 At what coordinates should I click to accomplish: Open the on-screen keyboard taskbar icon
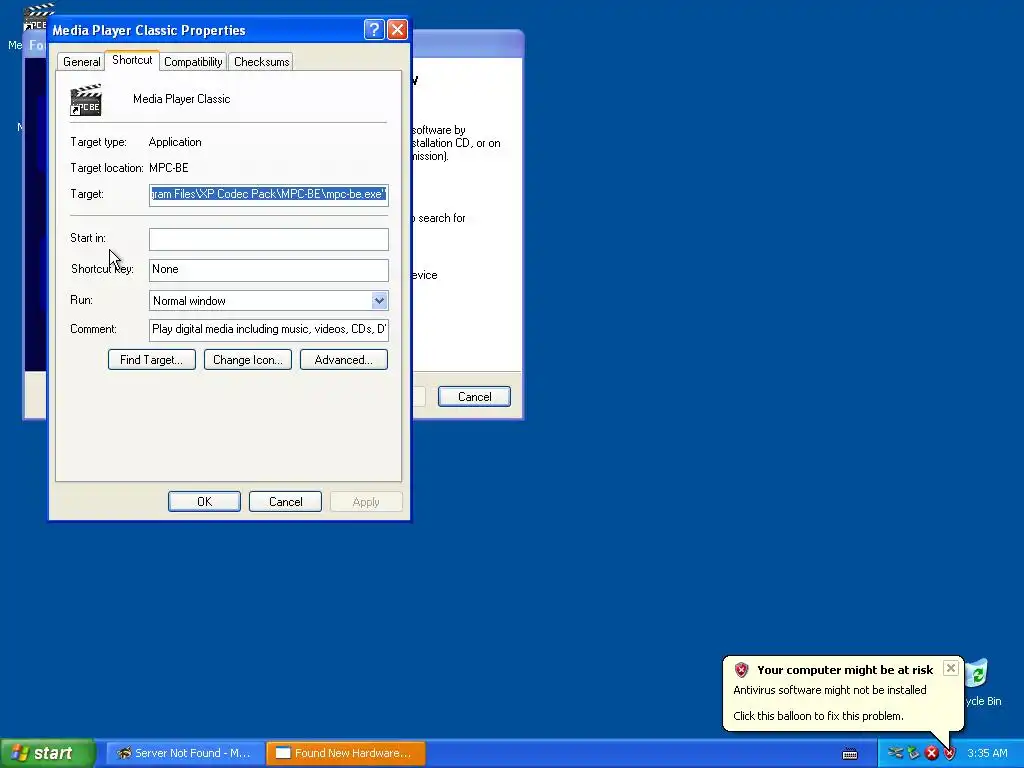850,754
